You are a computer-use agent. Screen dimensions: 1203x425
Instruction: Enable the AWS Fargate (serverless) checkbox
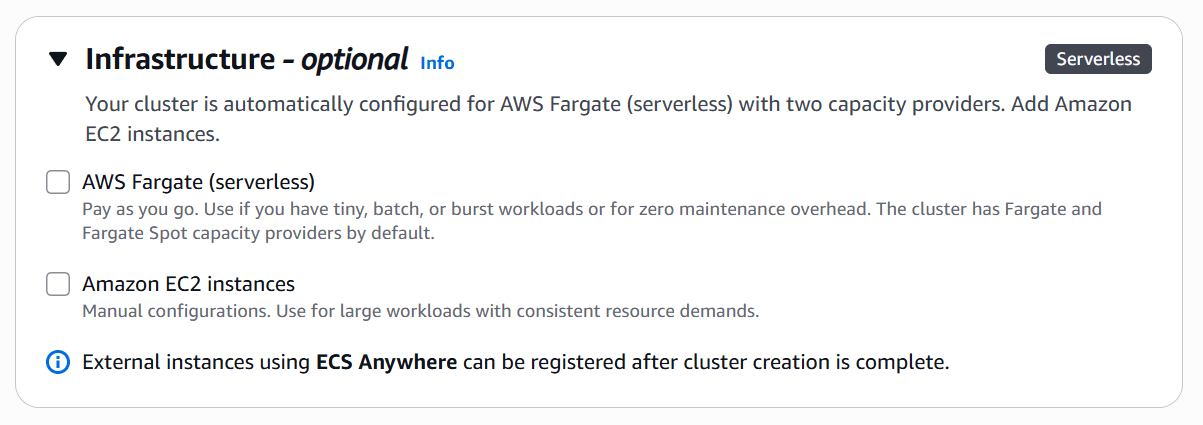tap(58, 182)
